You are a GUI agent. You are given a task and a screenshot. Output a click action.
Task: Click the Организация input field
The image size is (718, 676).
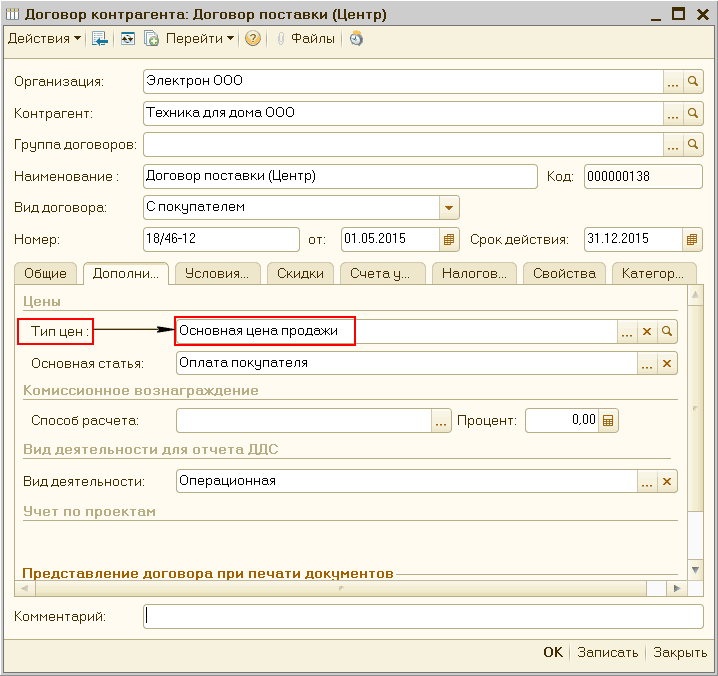(x=403, y=82)
